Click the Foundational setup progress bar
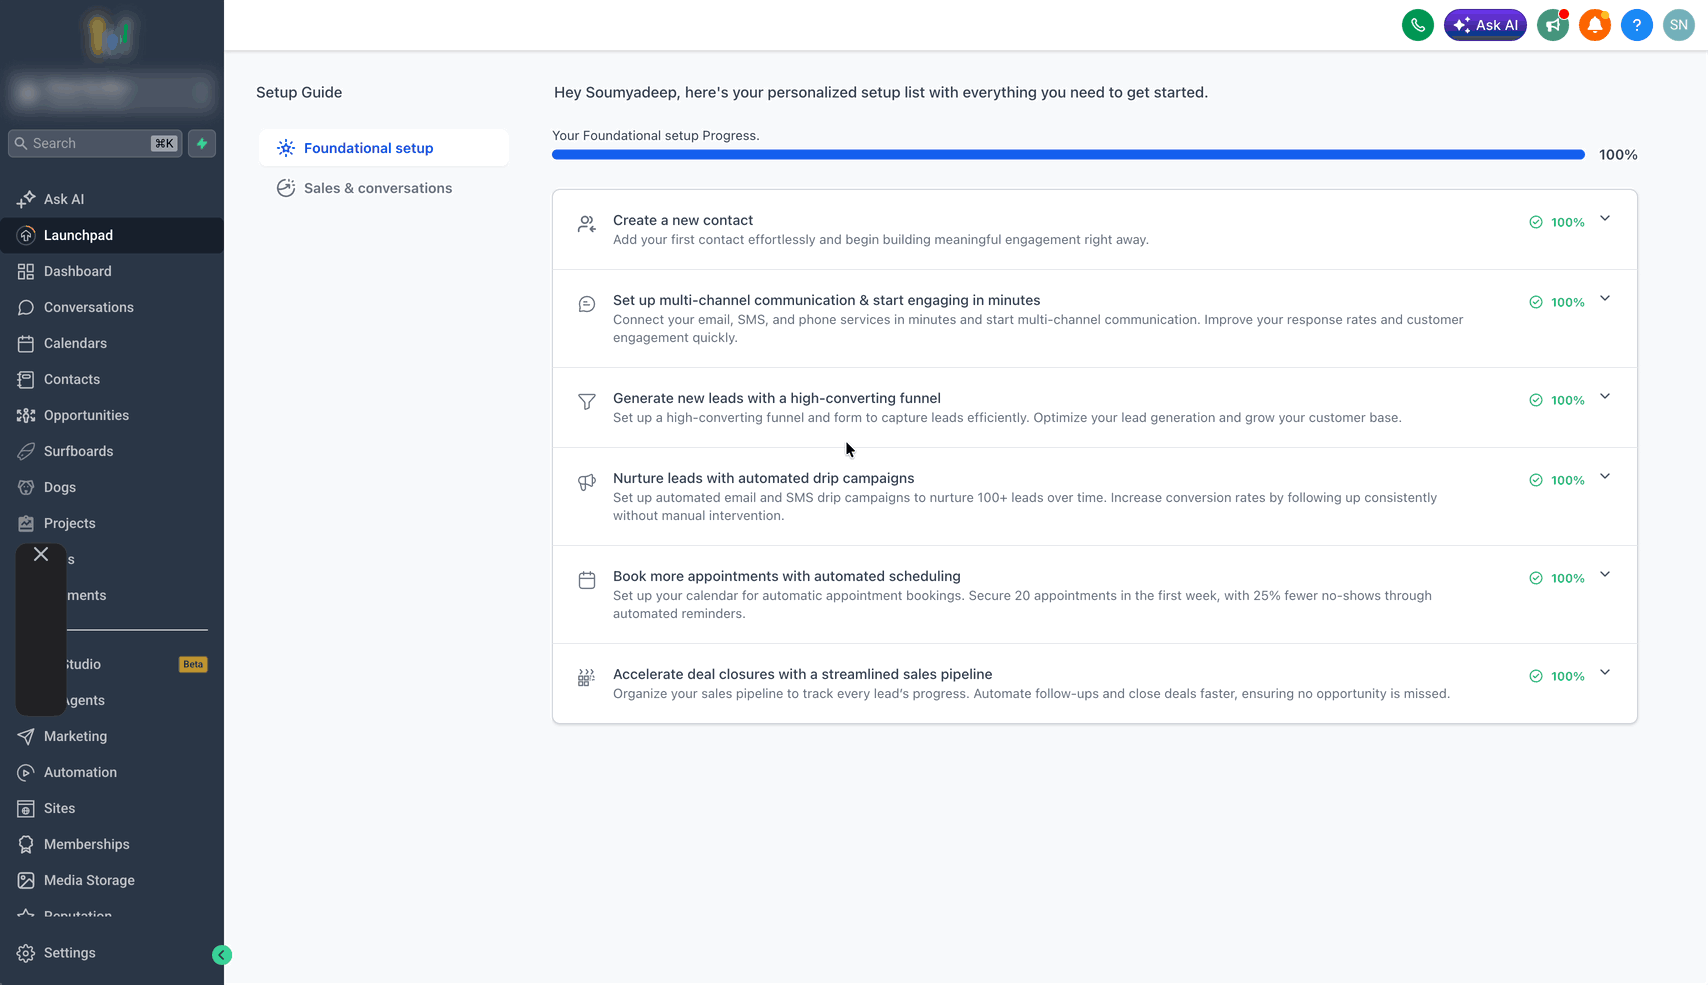1708x985 pixels. (x=1068, y=155)
